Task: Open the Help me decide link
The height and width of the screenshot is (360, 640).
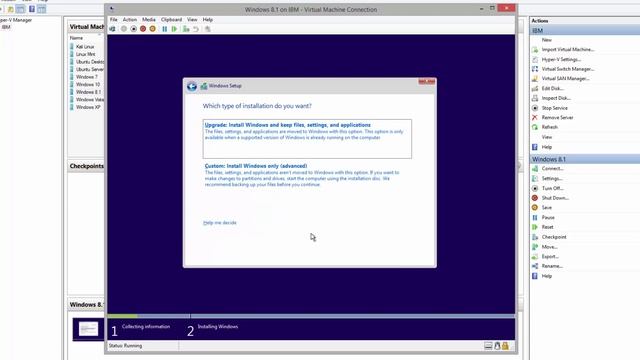Action: (x=220, y=223)
